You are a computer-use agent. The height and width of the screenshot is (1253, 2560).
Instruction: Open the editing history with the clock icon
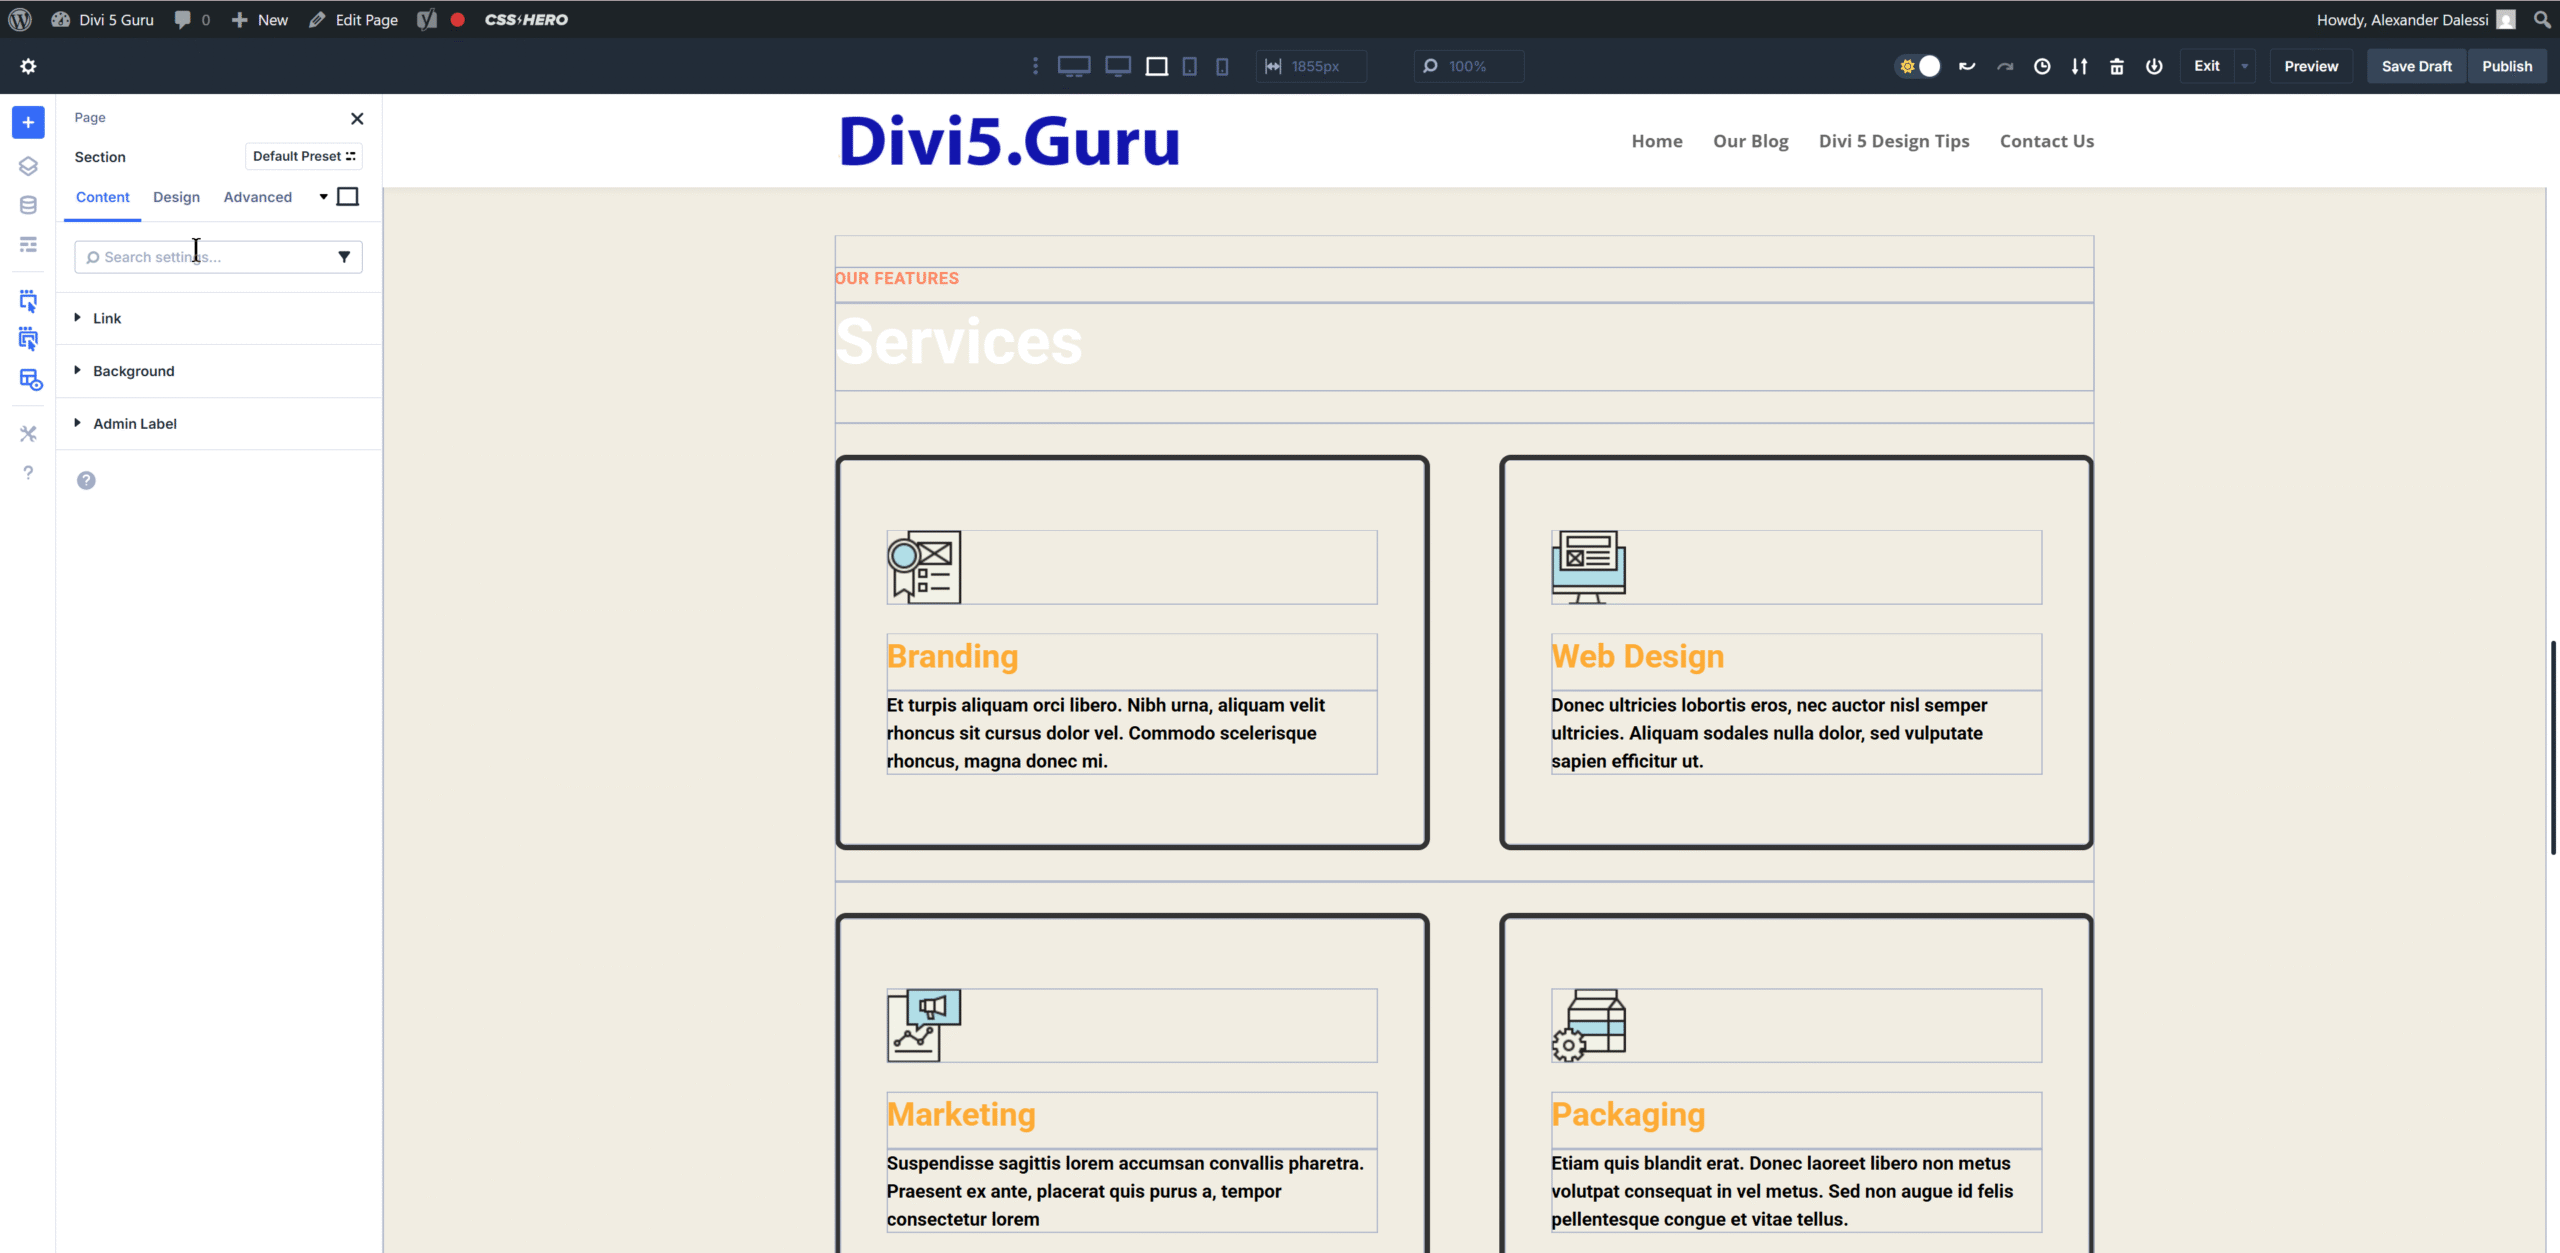pyautogui.click(x=2042, y=66)
